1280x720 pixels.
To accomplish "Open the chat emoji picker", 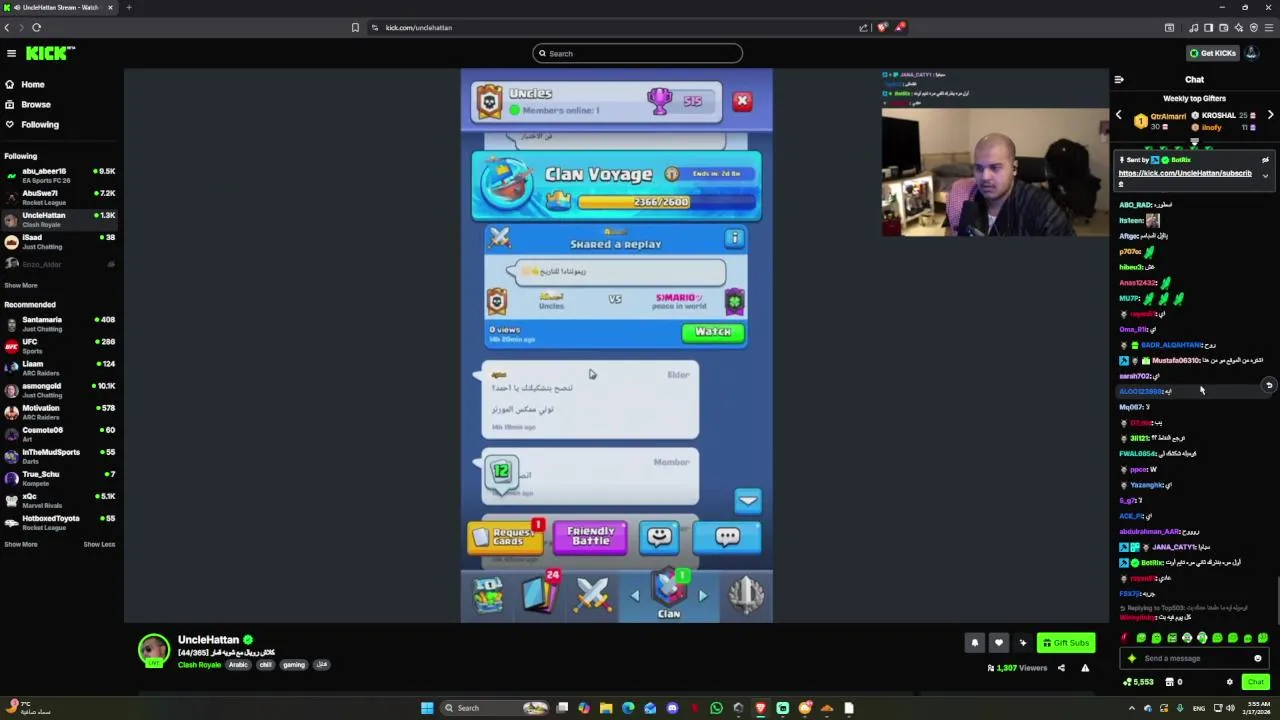I will 1258,658.
